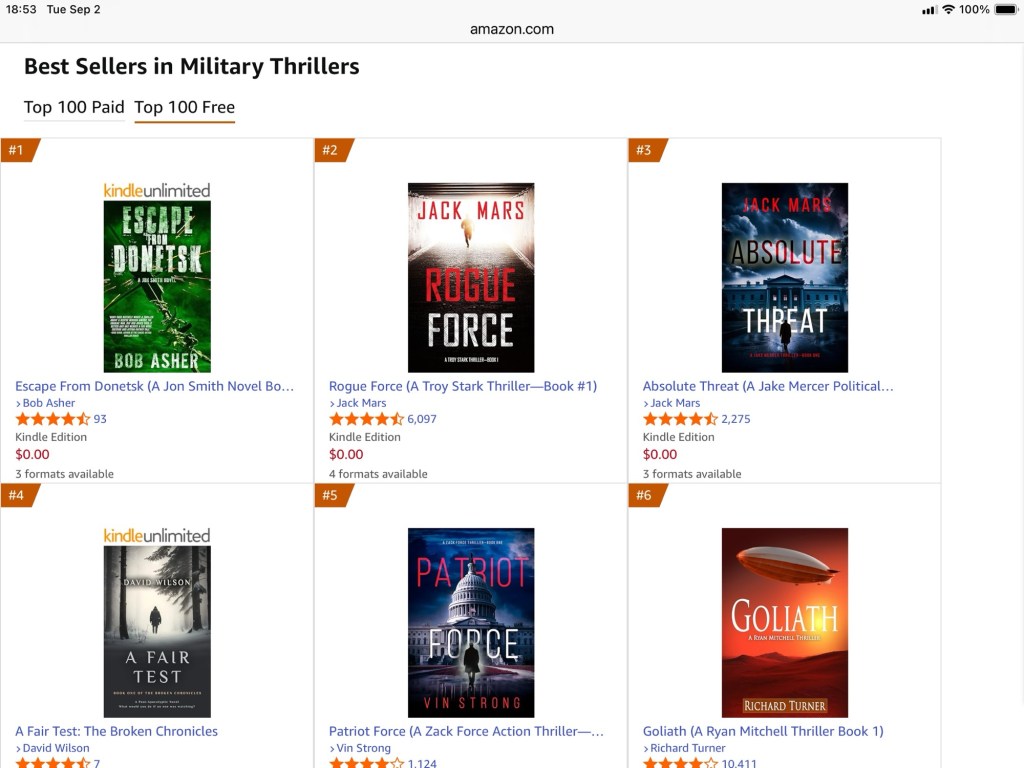
Task: Open the Patriot Force cover image
Action: (x=471, y=622)
